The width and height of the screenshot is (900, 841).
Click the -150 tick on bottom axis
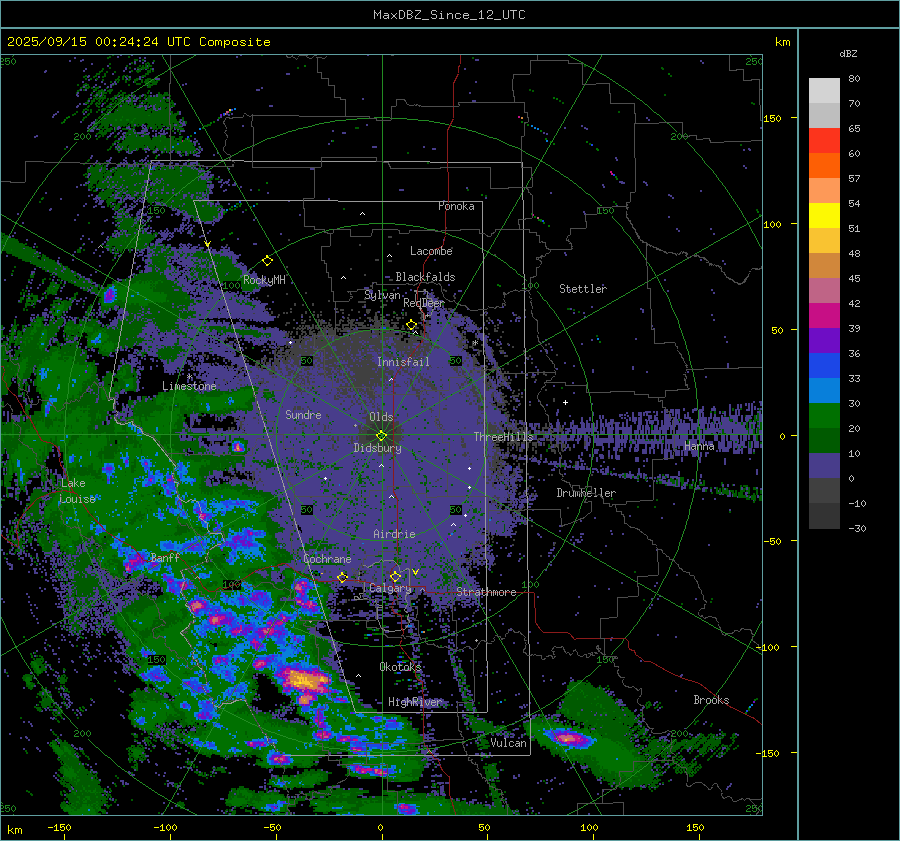tap(59, 827)
